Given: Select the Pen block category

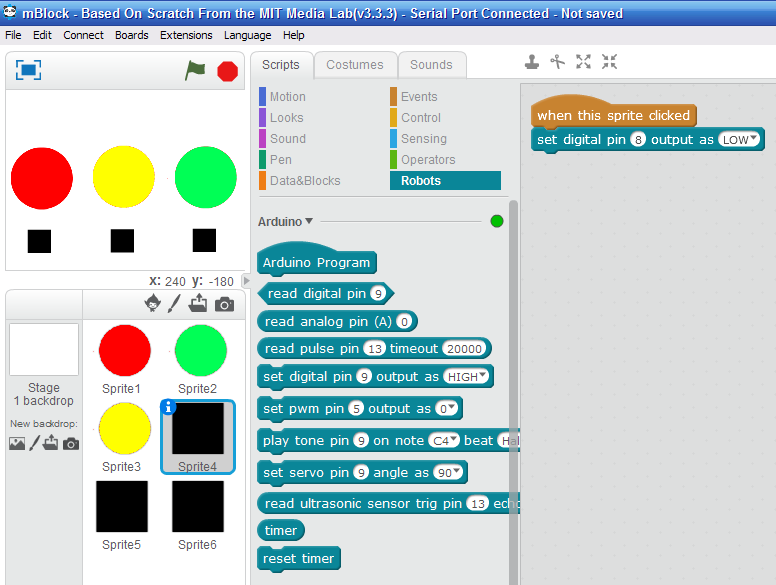Looking at the screenshot, I should [275, 160].
